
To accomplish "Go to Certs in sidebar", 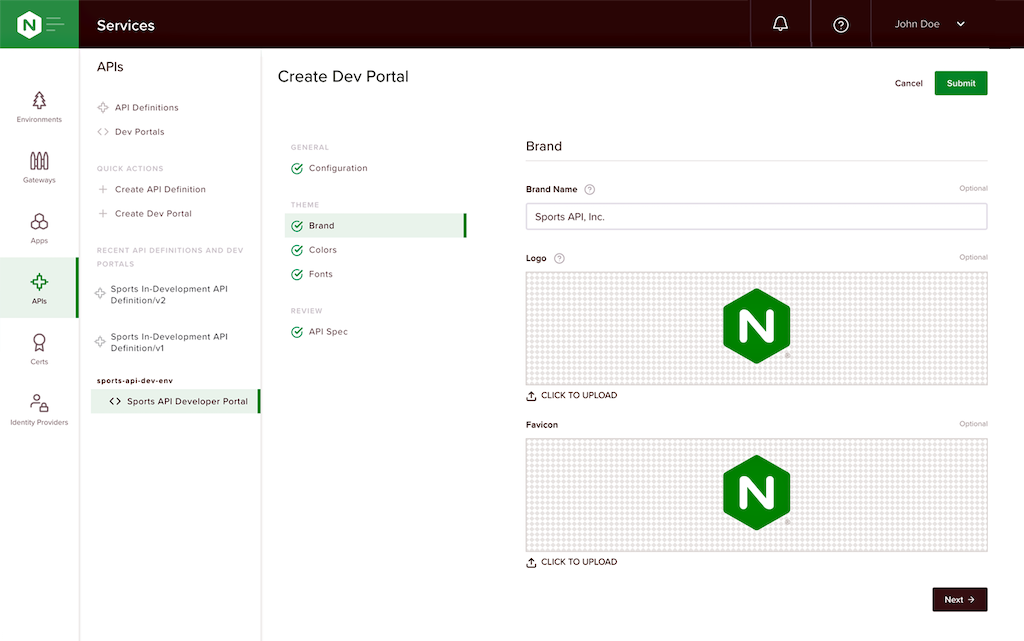I will [39, 349].
